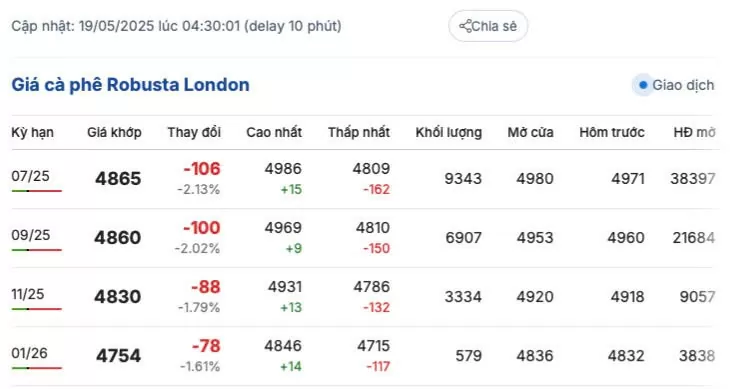Open the Giá cà phê Robusta London heading
This screenshot has width=735, height=389.
coord(130,85)
